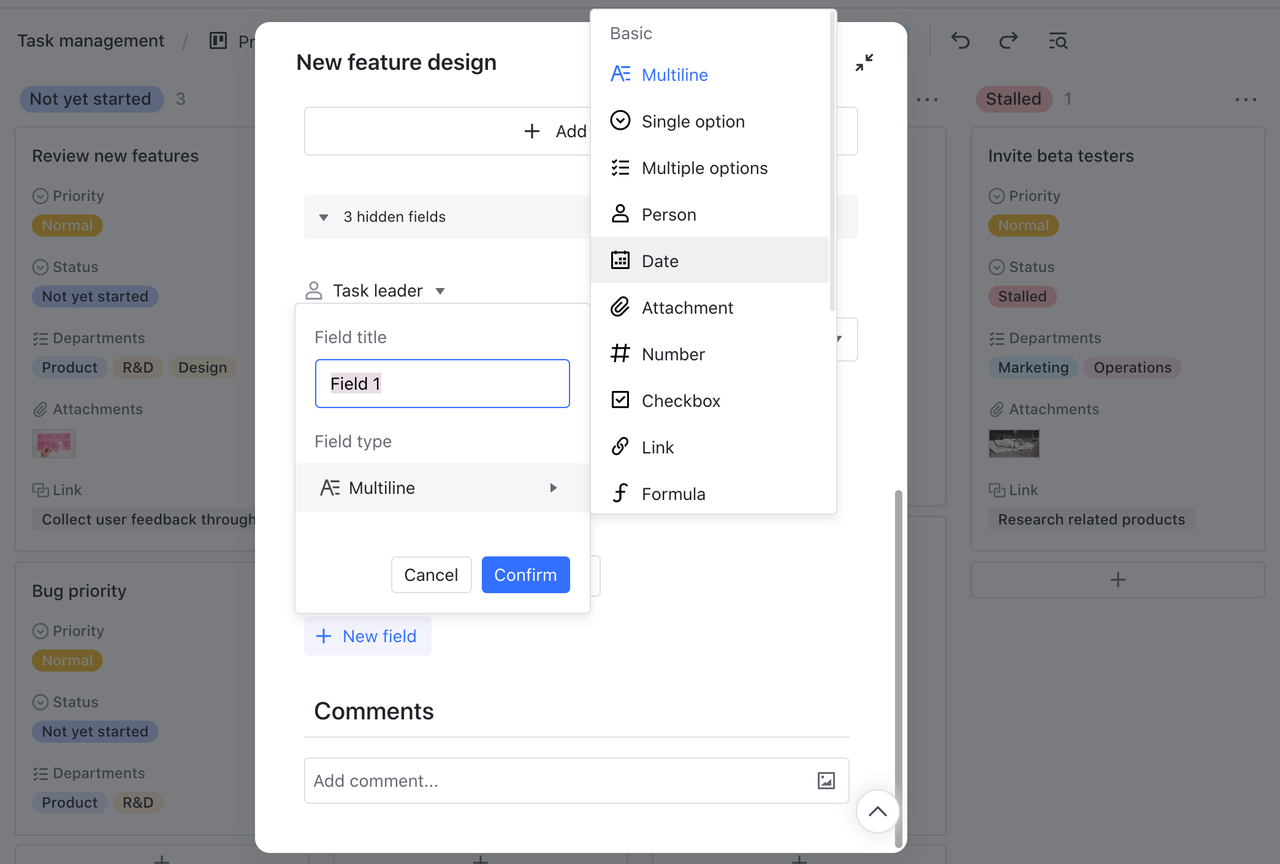Open more options for Stalled column
This screenshot has width=1280, height=864.
[1245, 99]
